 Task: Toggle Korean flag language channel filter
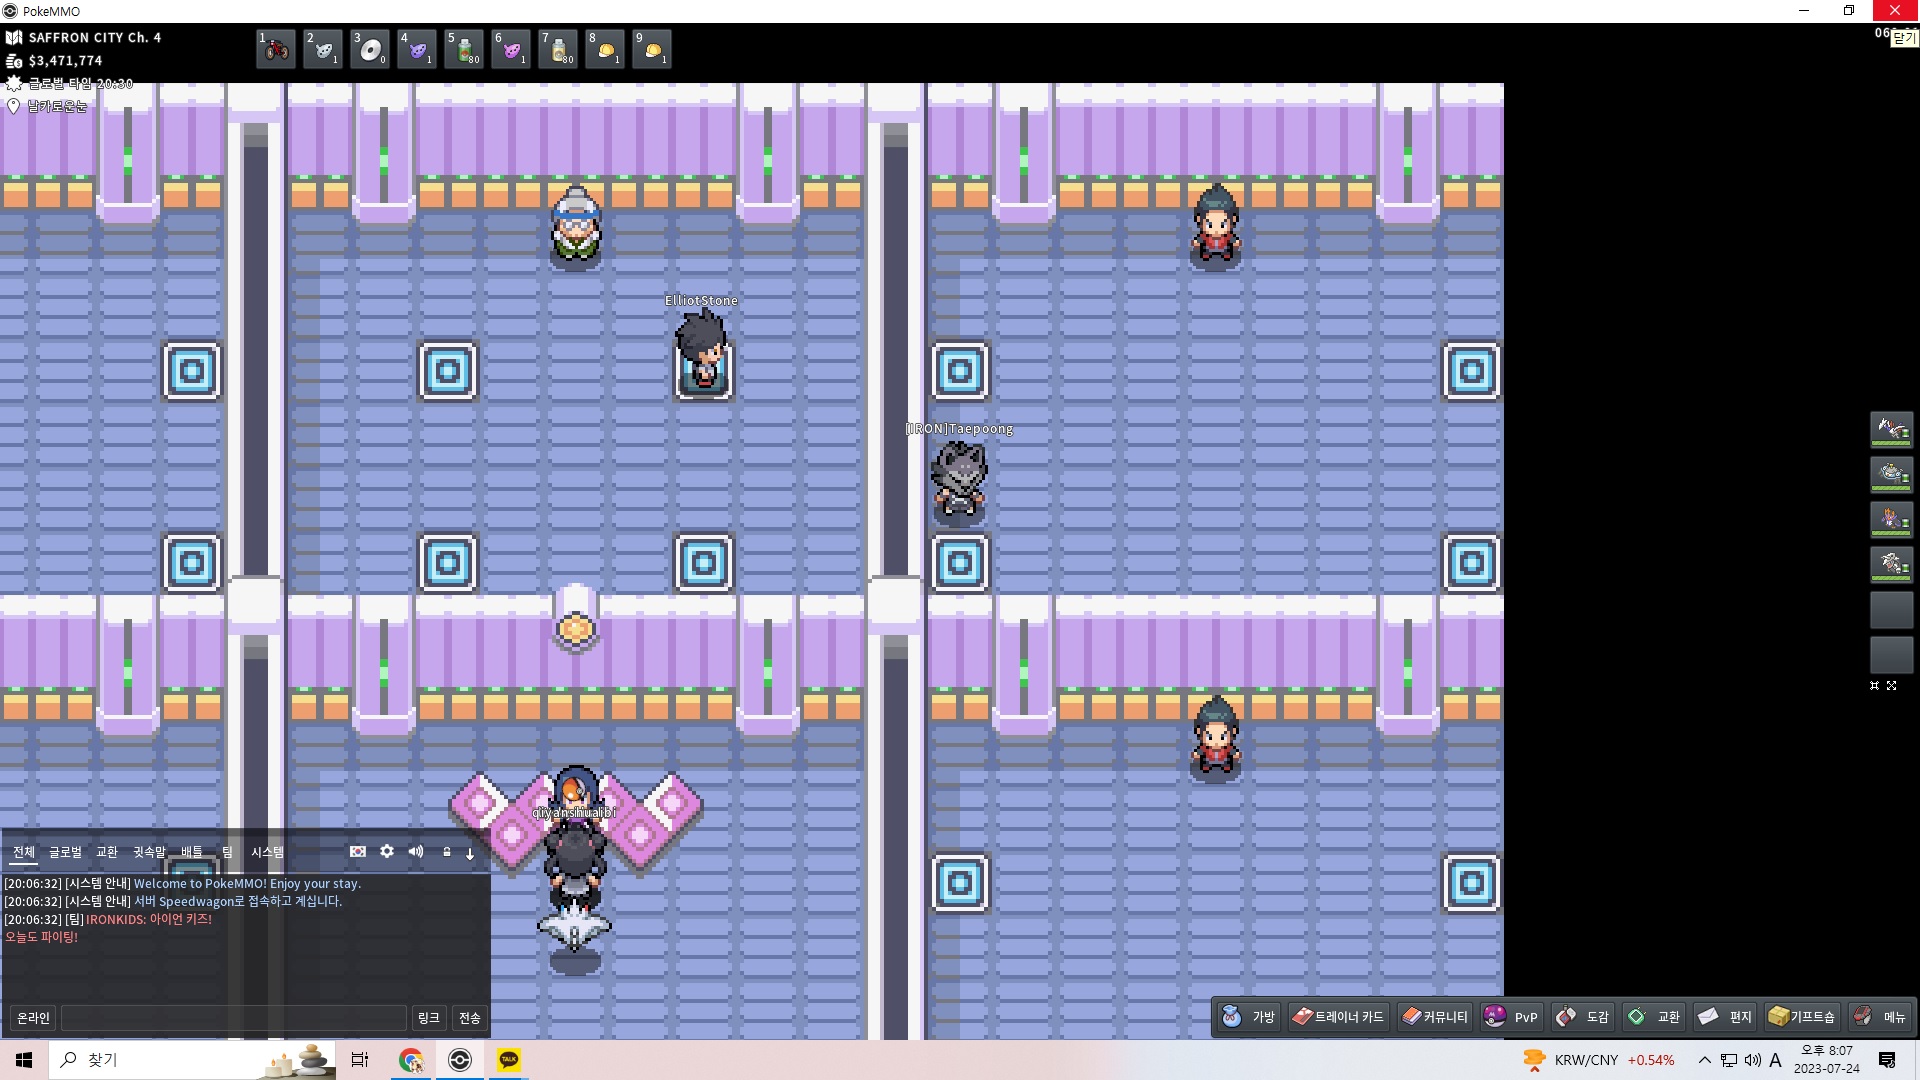click(358, 852)
